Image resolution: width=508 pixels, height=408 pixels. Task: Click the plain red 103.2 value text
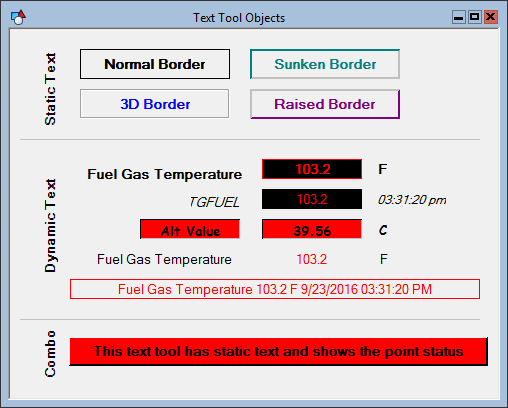tap(312, 259)
